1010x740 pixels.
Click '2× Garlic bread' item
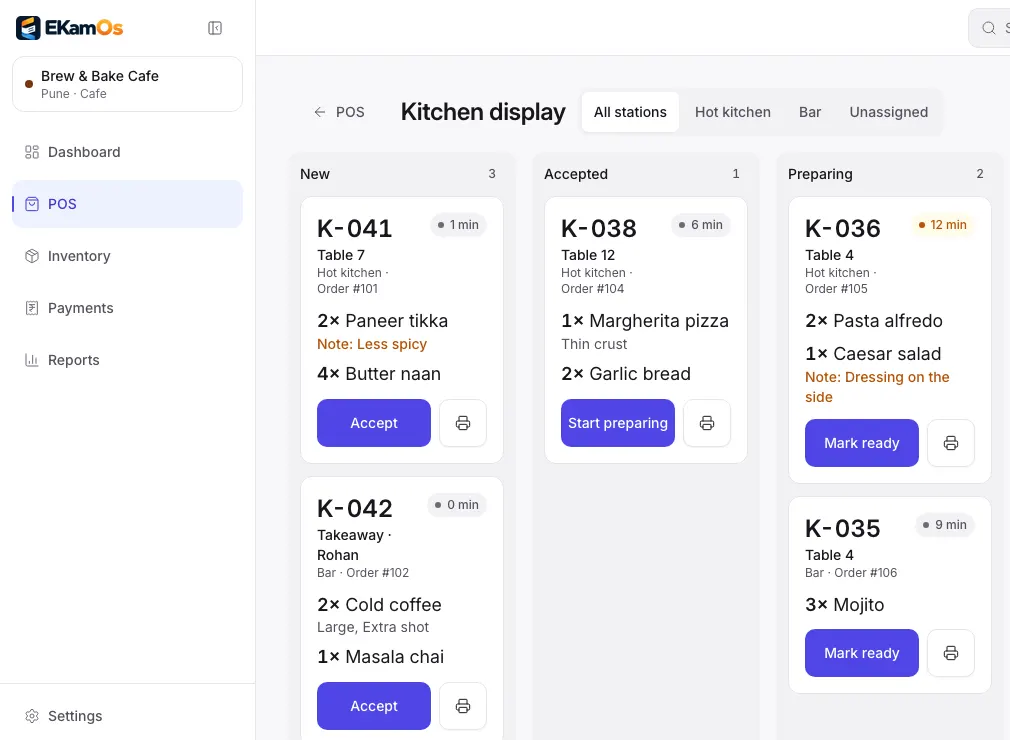625,374
